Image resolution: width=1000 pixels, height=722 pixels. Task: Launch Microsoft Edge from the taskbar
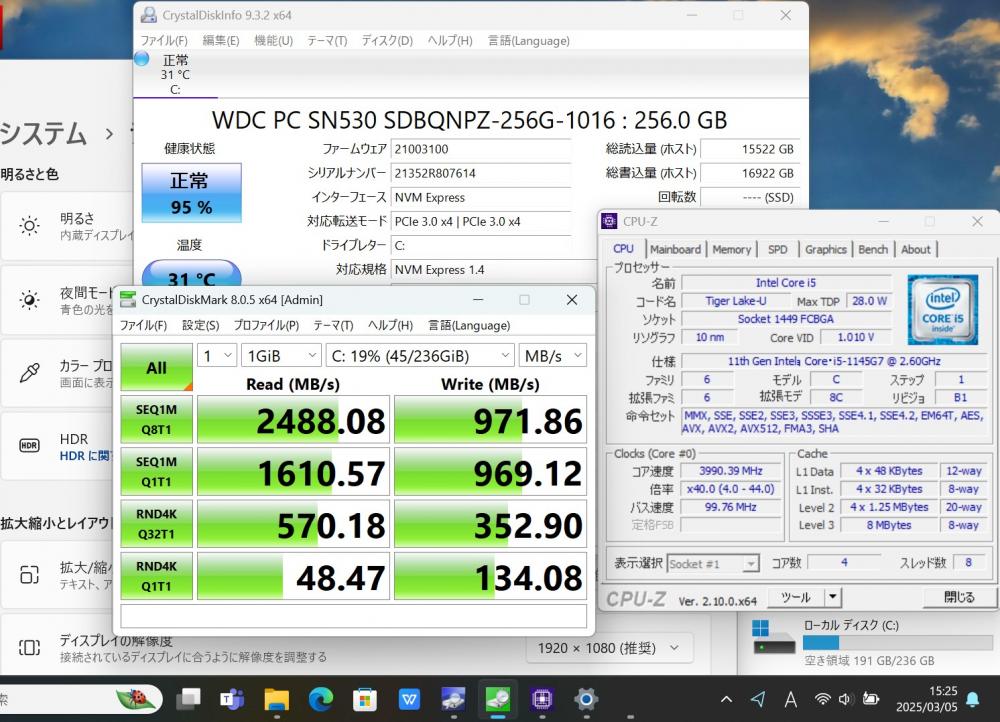pyautogui.click(x=321, y=699)
